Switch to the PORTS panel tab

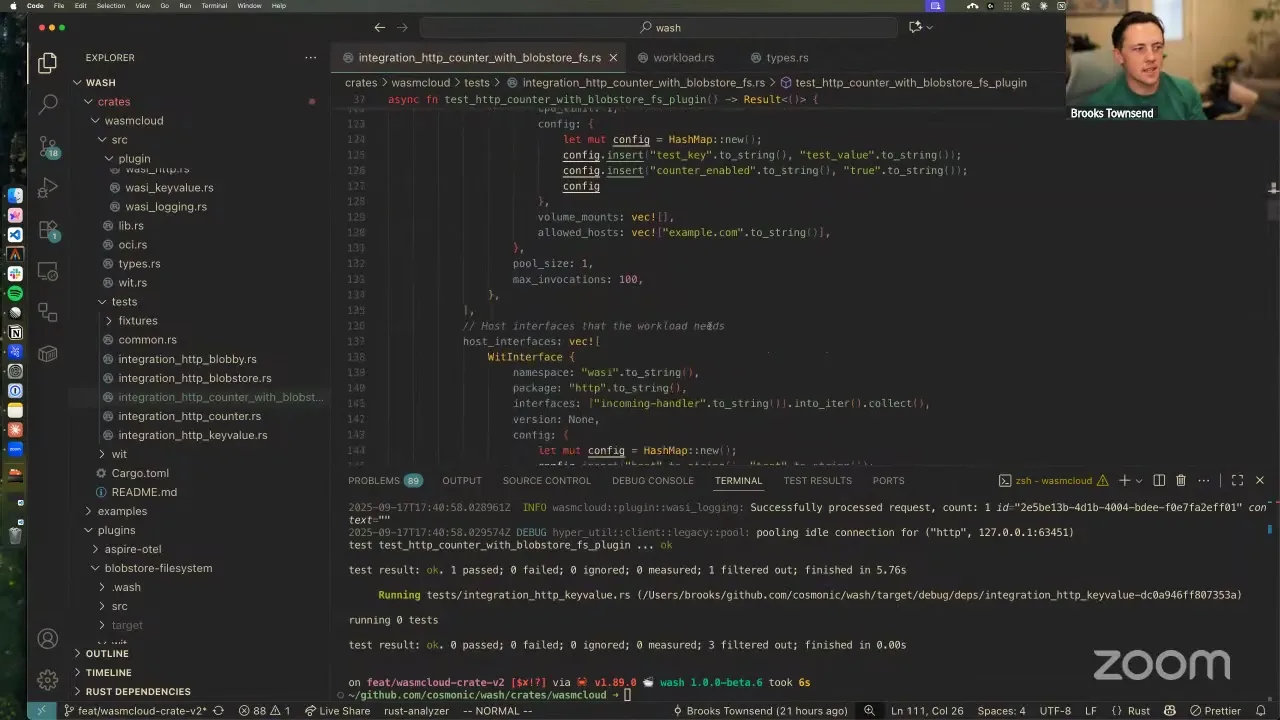(x=888, y=481)
